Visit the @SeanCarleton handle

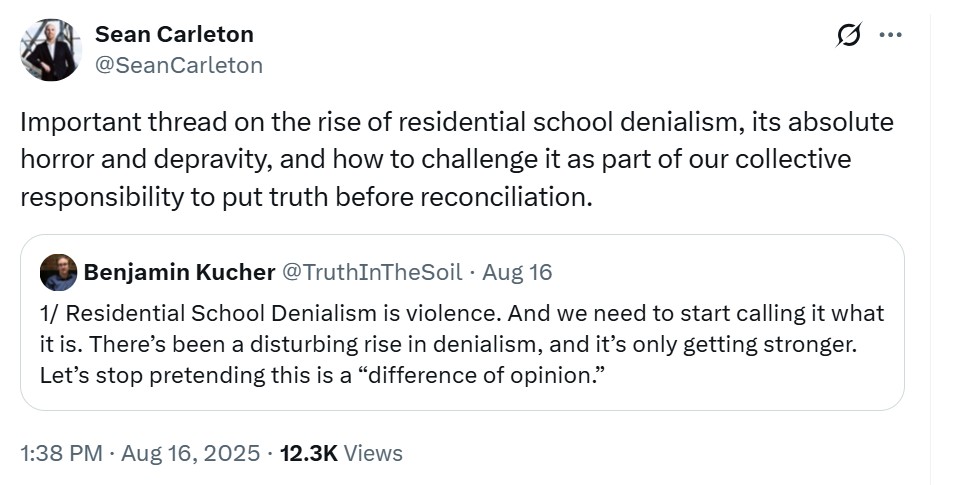tap(178, 65)
